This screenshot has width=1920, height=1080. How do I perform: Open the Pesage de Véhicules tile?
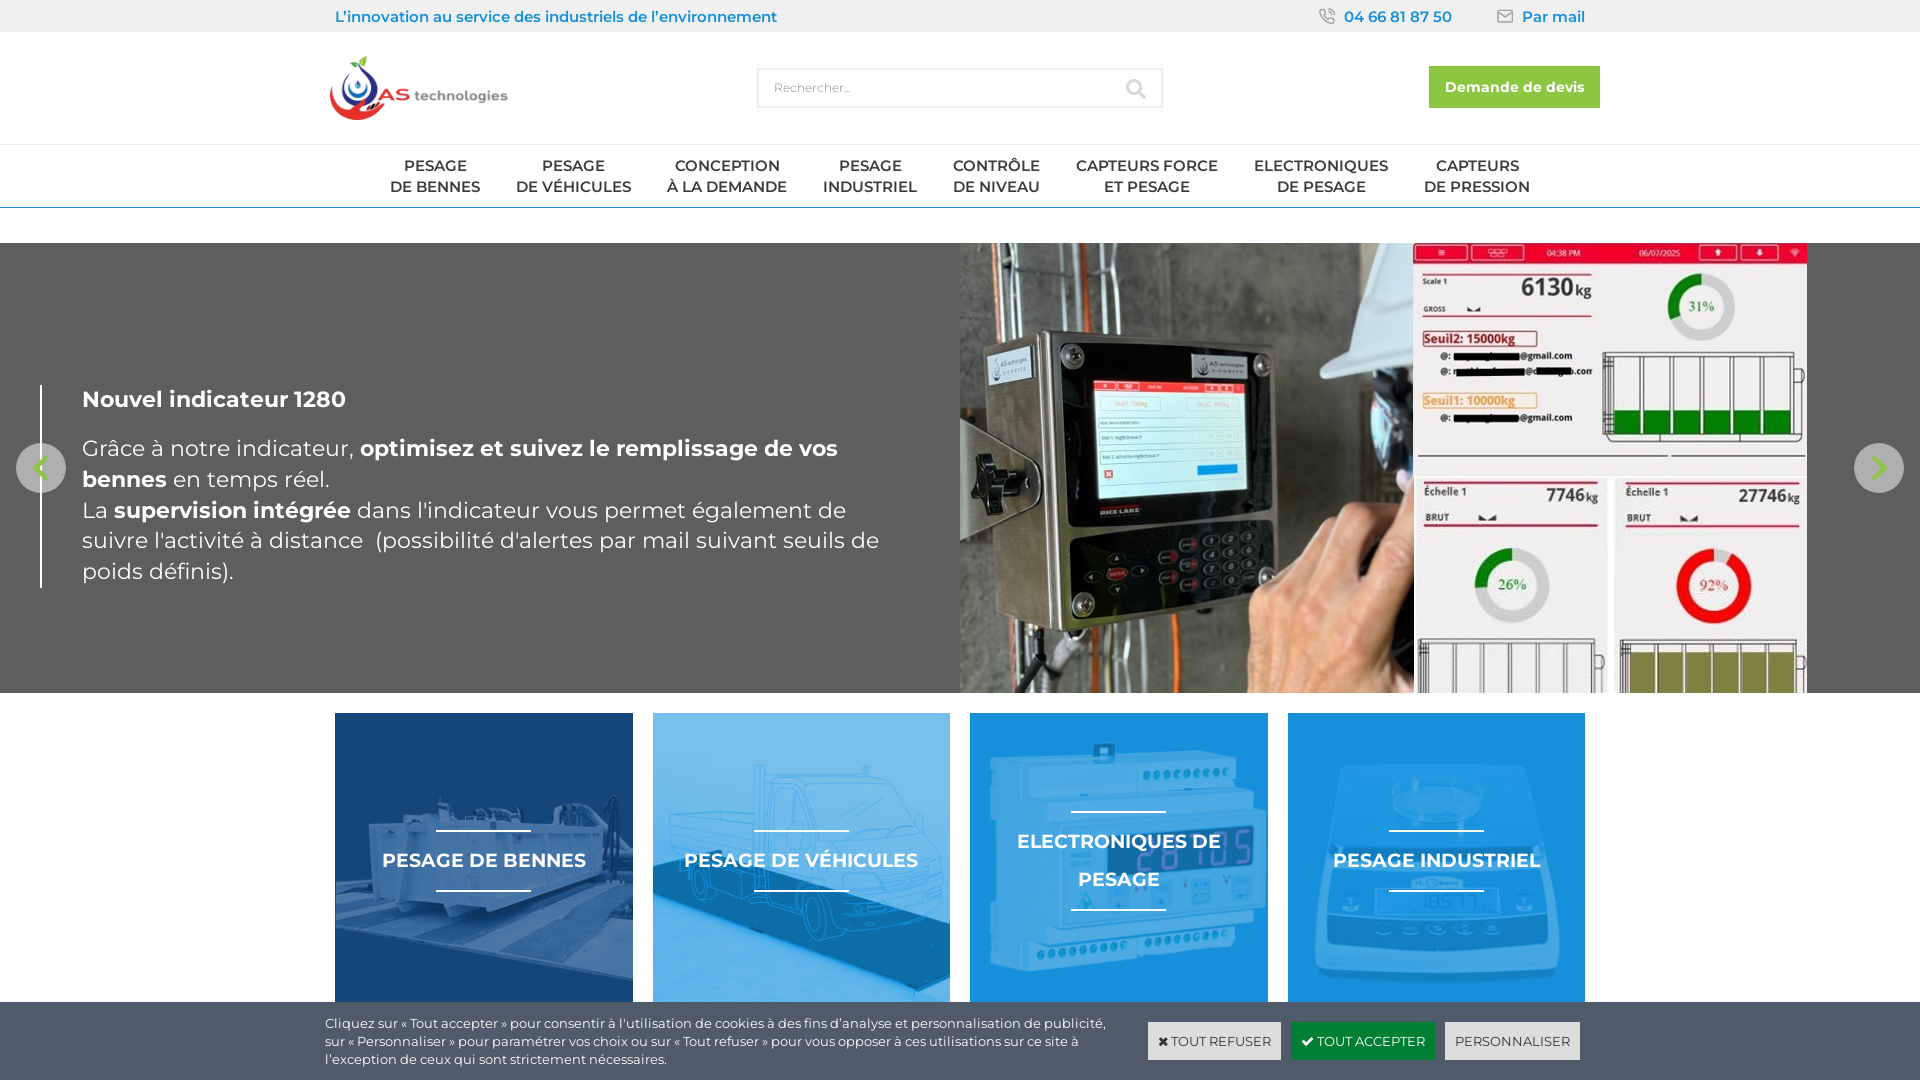pyautogui.click(x=800, y=860)
